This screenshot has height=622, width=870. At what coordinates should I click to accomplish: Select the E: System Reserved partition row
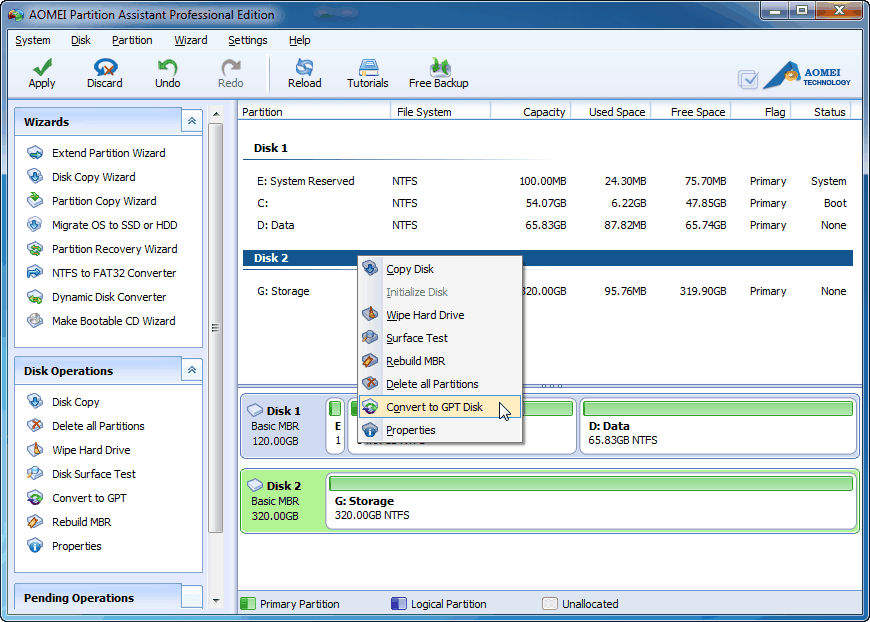pyautogui.click(x=548, y=181)
